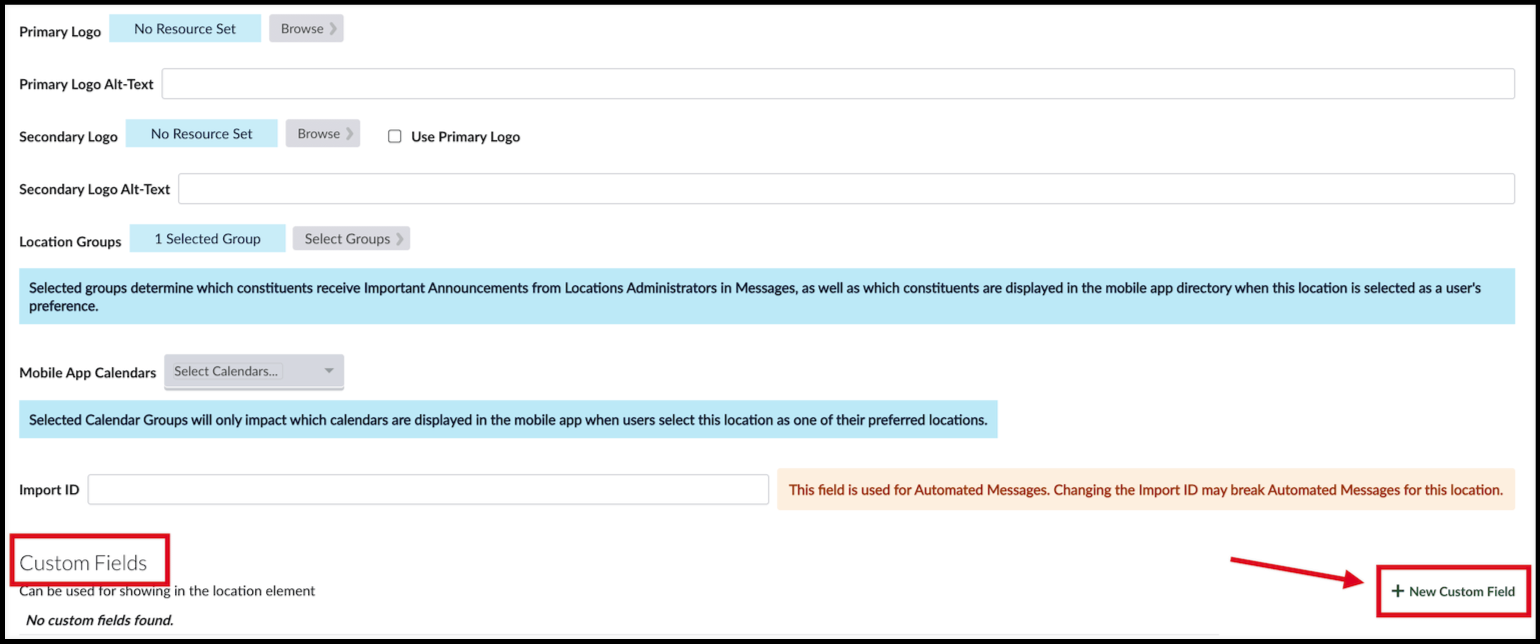
Task: Click the Location Groups label
Action: click(x=70, y=241)
